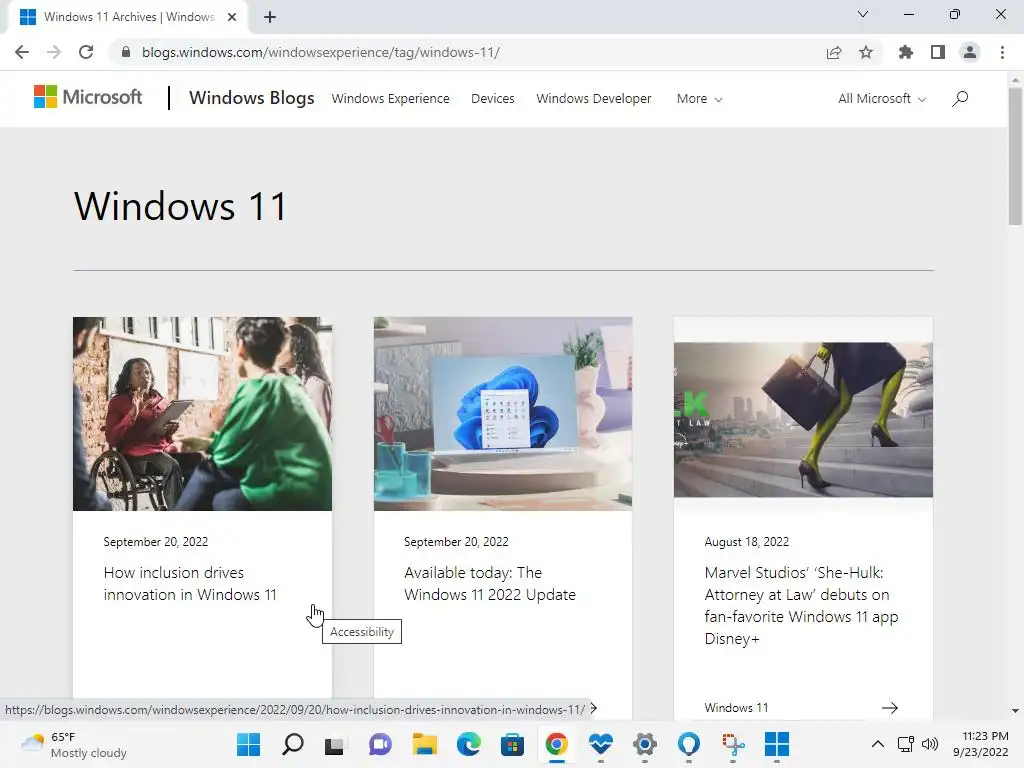This screenshot has width=1024, height=768.
Task: Bookmark this page with the star
Action: pos(866,52)
